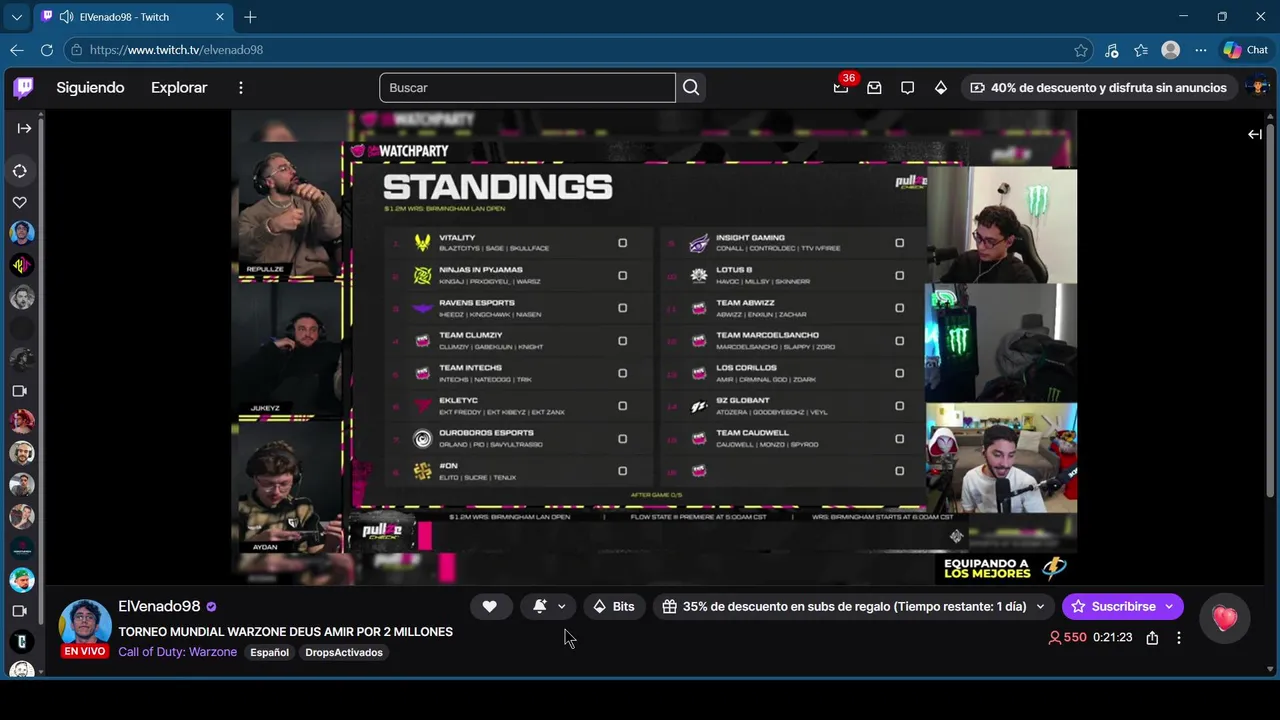Image resolution: width=1280 pixels, height=720 pixels.
Task: Click the 0:21:23 stream uptime
Action: pyautogui.click(x=1112, y=638)
